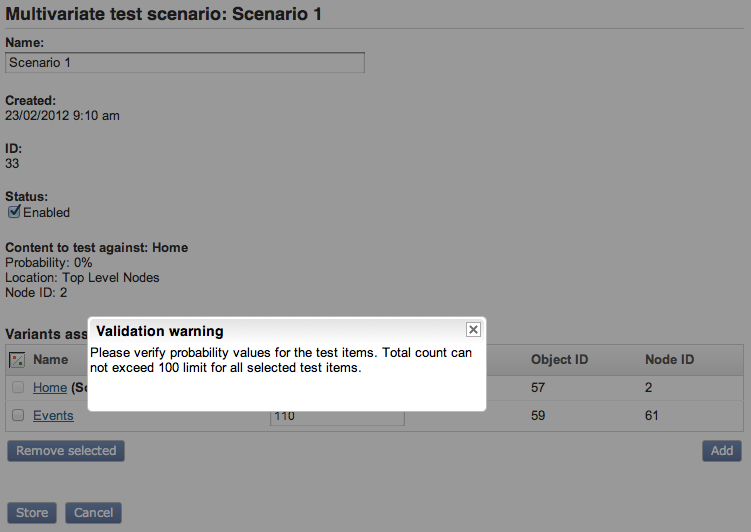Open the Home variant link
The image size is (751, 532).
(49, 388)
